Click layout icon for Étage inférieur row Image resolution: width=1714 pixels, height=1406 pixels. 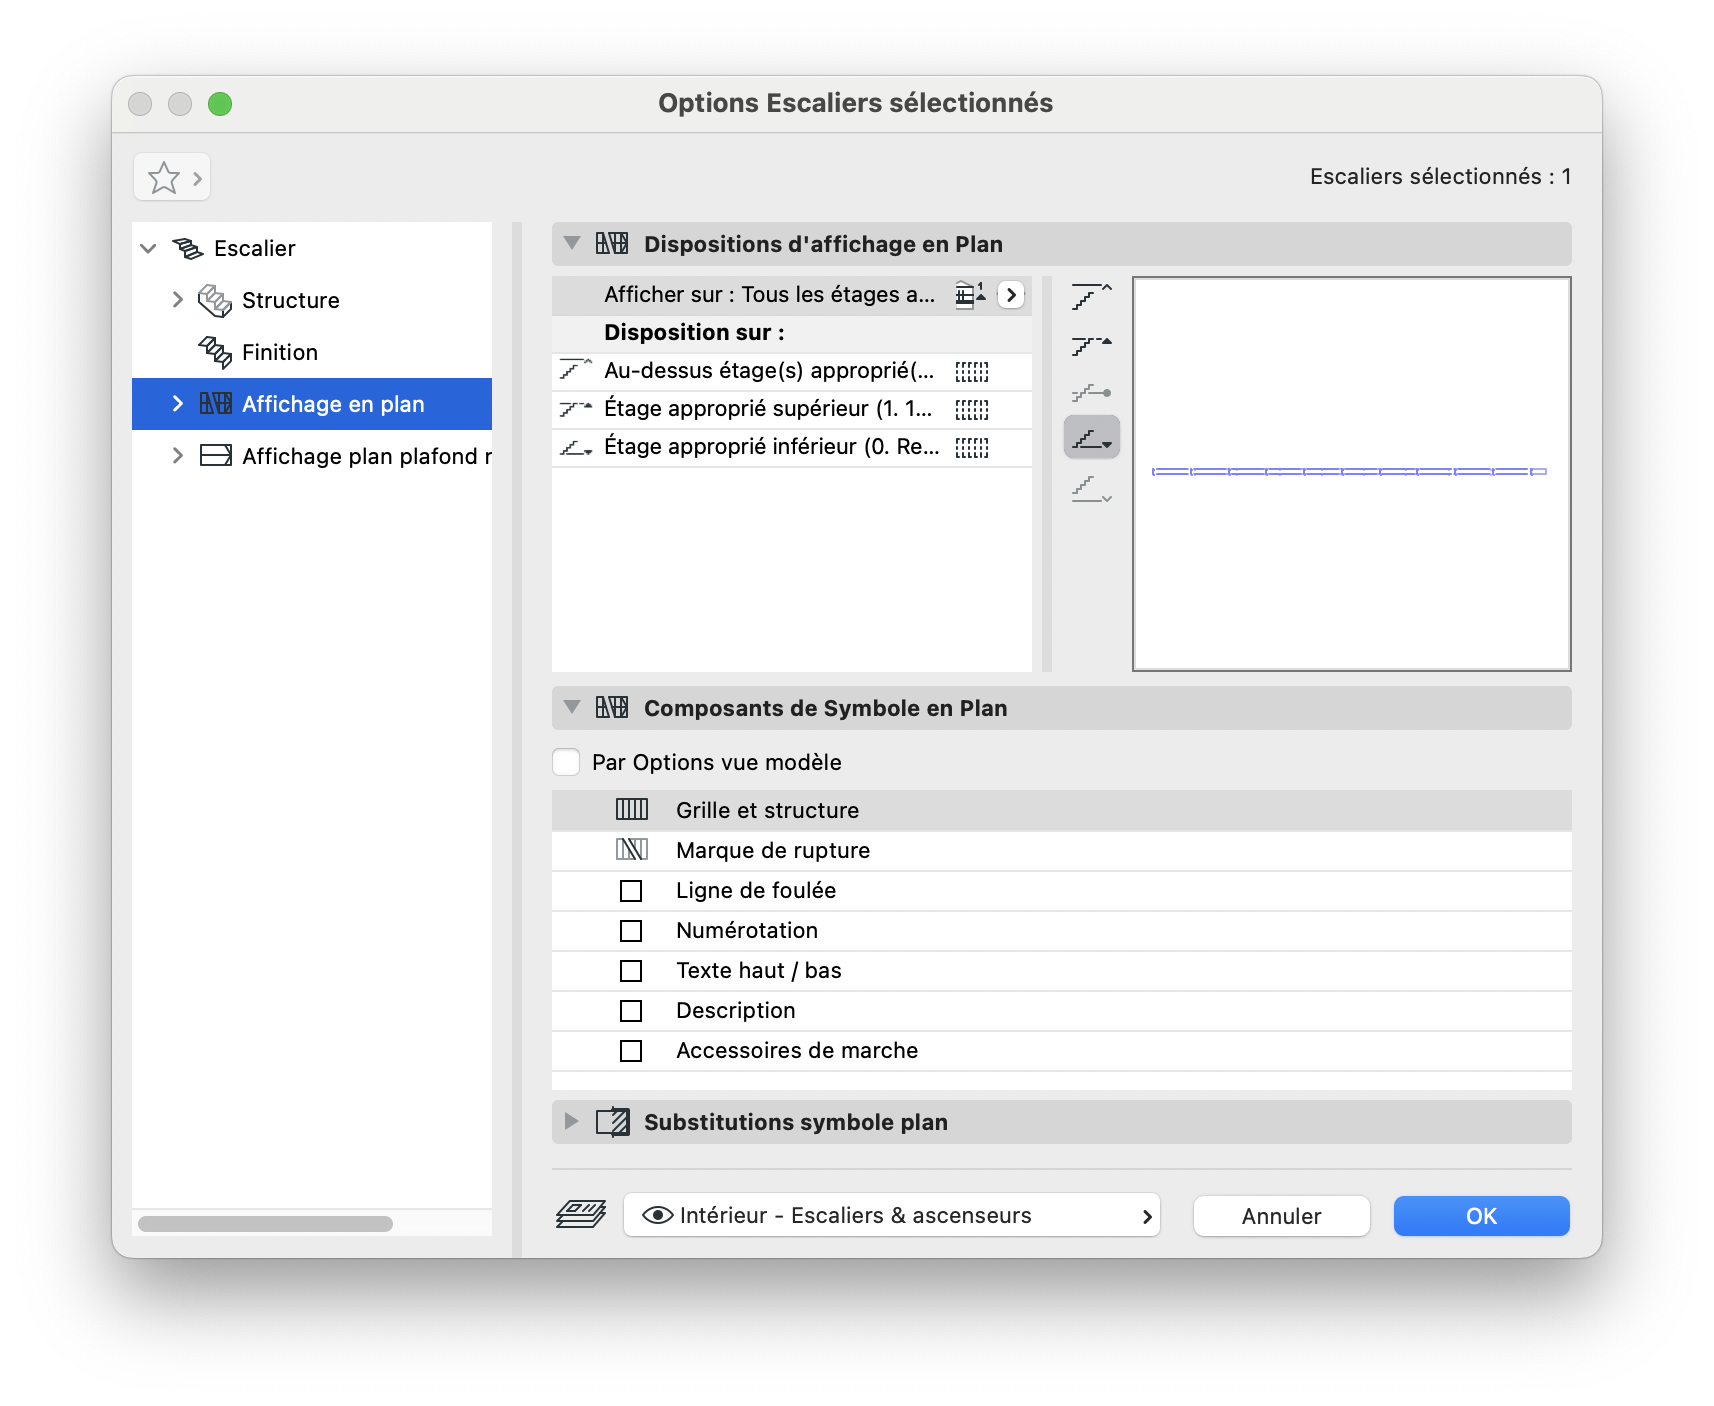pos(972,448)
